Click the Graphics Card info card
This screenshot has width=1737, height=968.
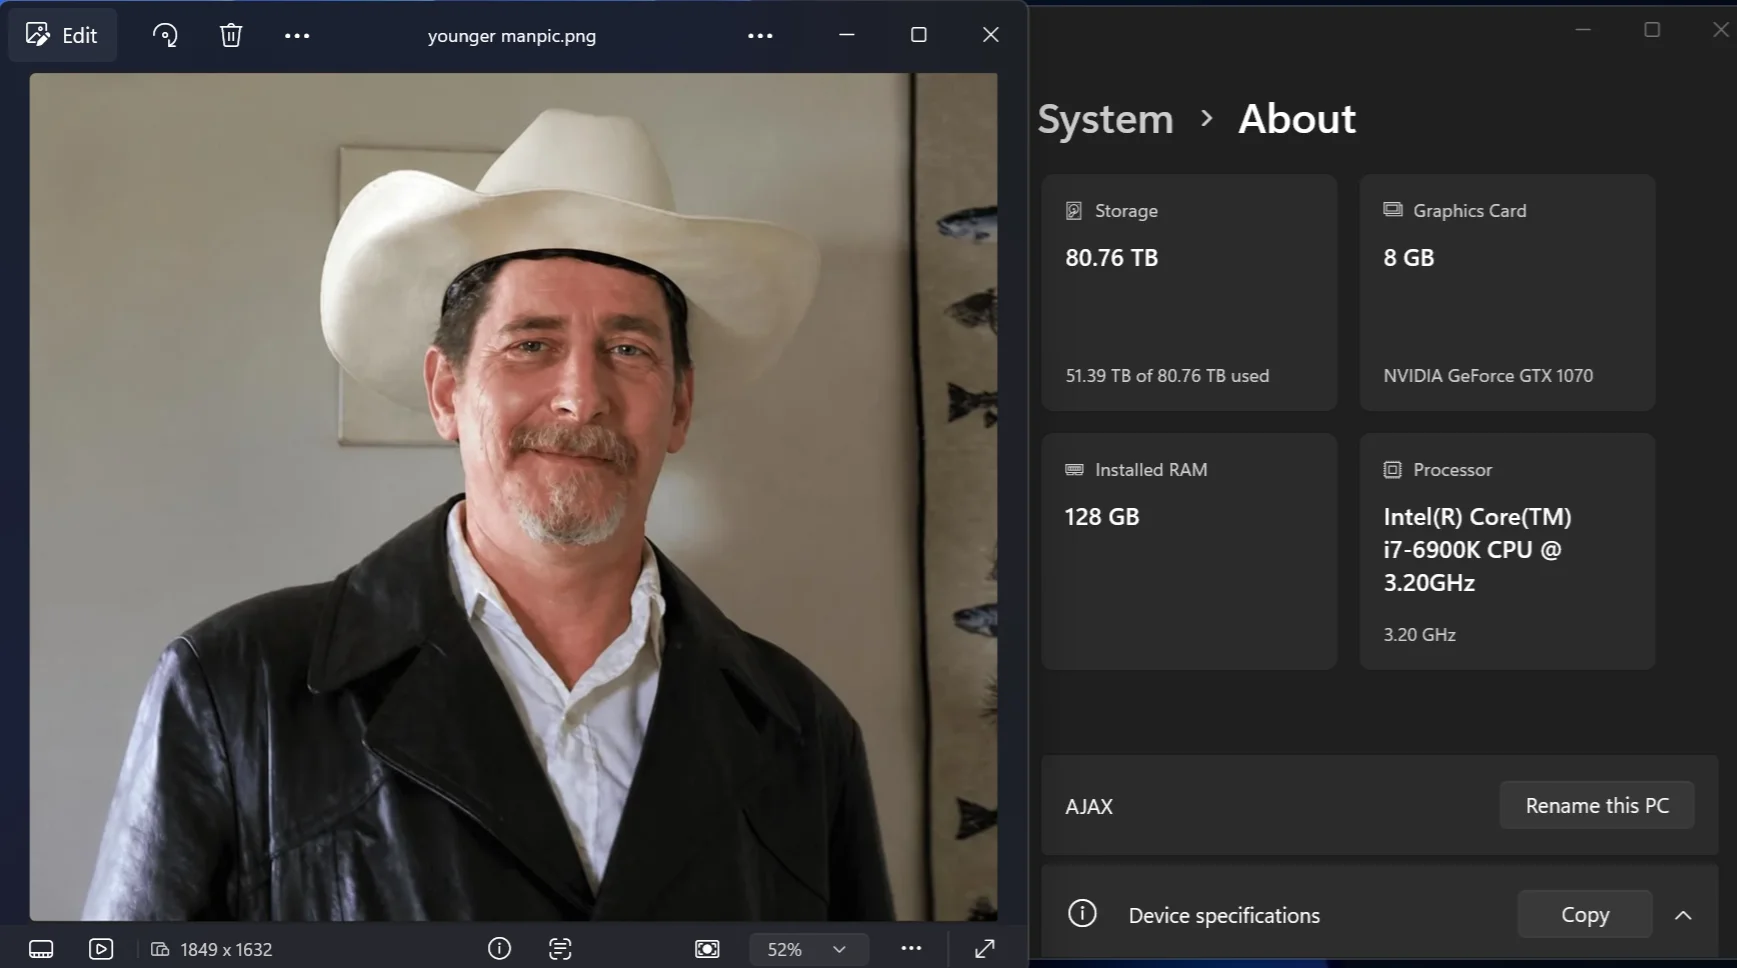pos(1507,292)
